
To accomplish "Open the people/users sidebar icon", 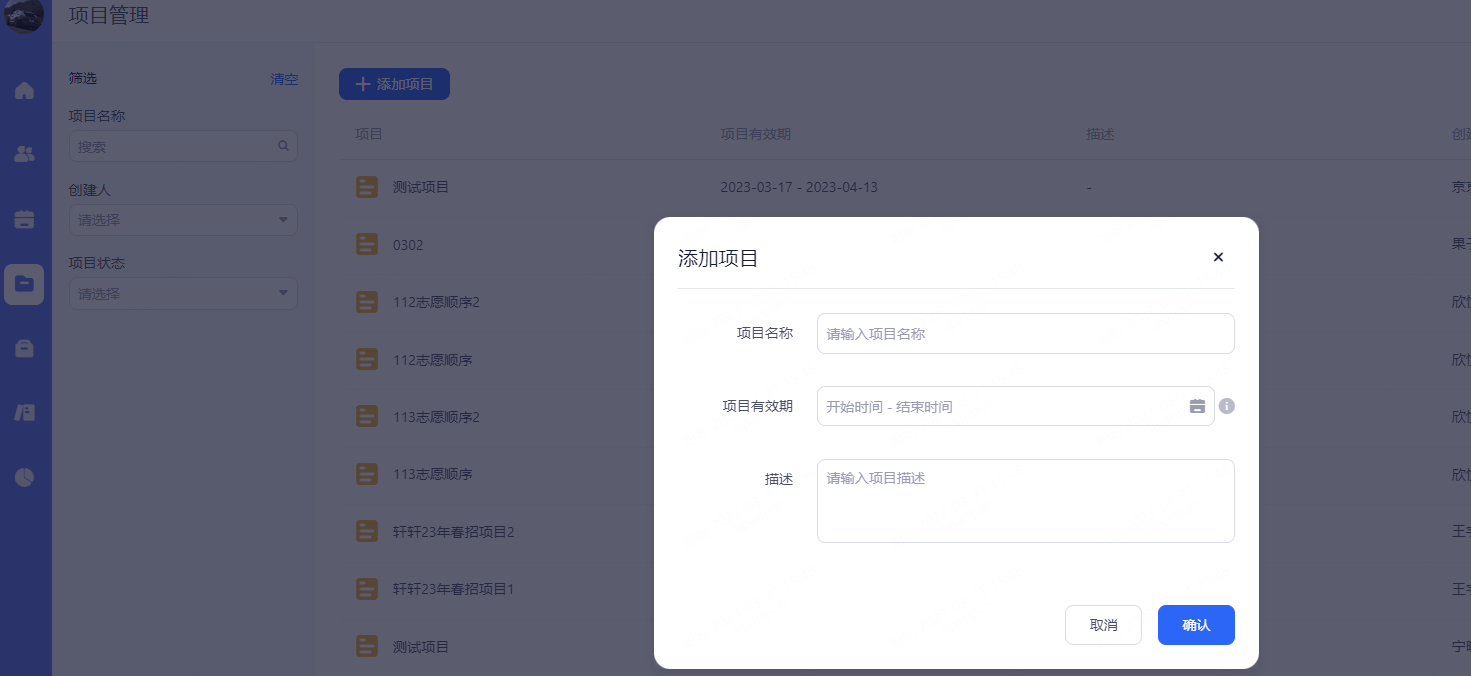I will pyautogui.click(x=24, y=154).
